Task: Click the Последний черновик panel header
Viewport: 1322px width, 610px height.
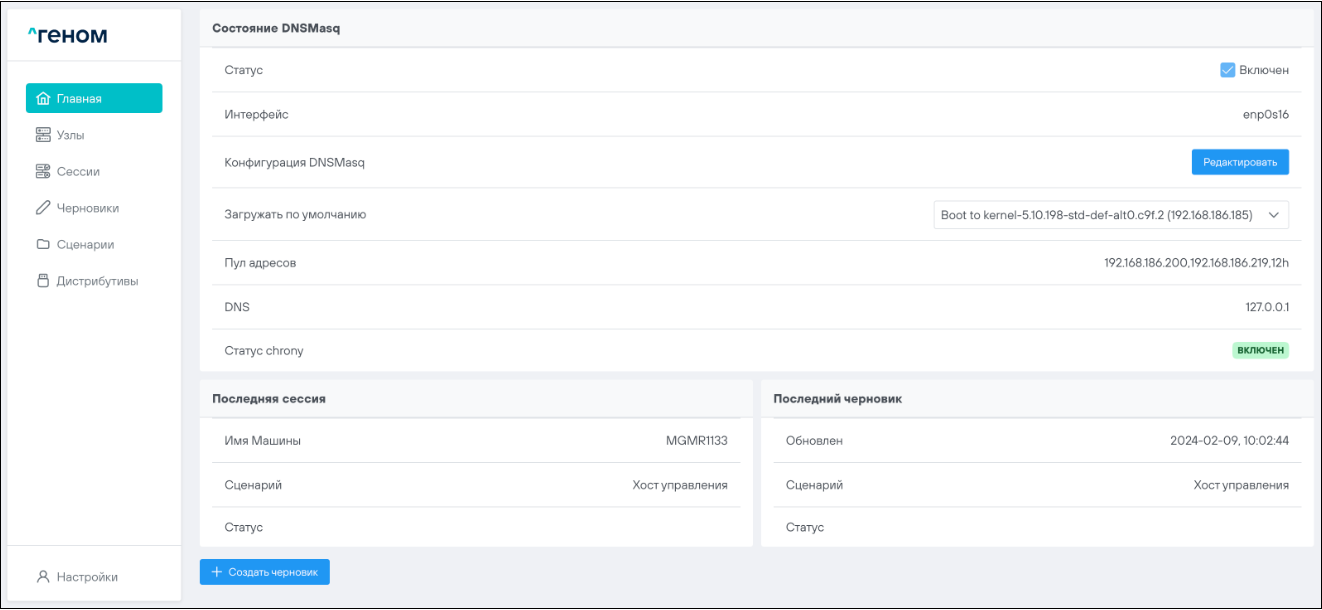Action: coord(838,398)
